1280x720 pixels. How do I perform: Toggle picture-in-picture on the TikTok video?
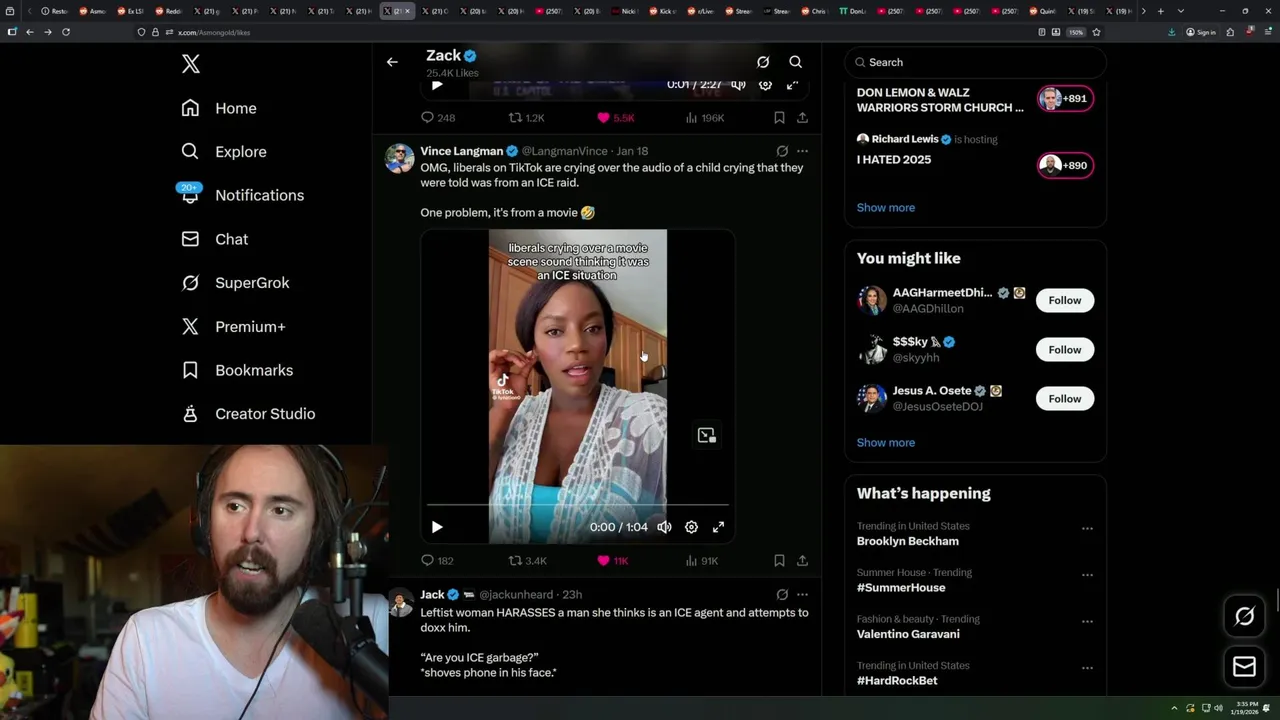tap(706, 435)
